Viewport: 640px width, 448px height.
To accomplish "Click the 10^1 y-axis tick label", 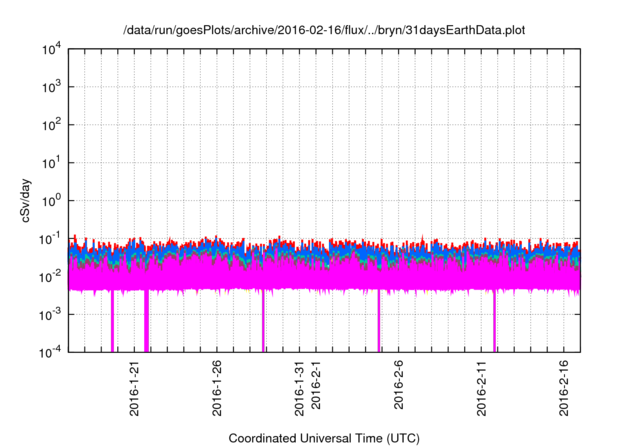I will [x=52, y=163].
